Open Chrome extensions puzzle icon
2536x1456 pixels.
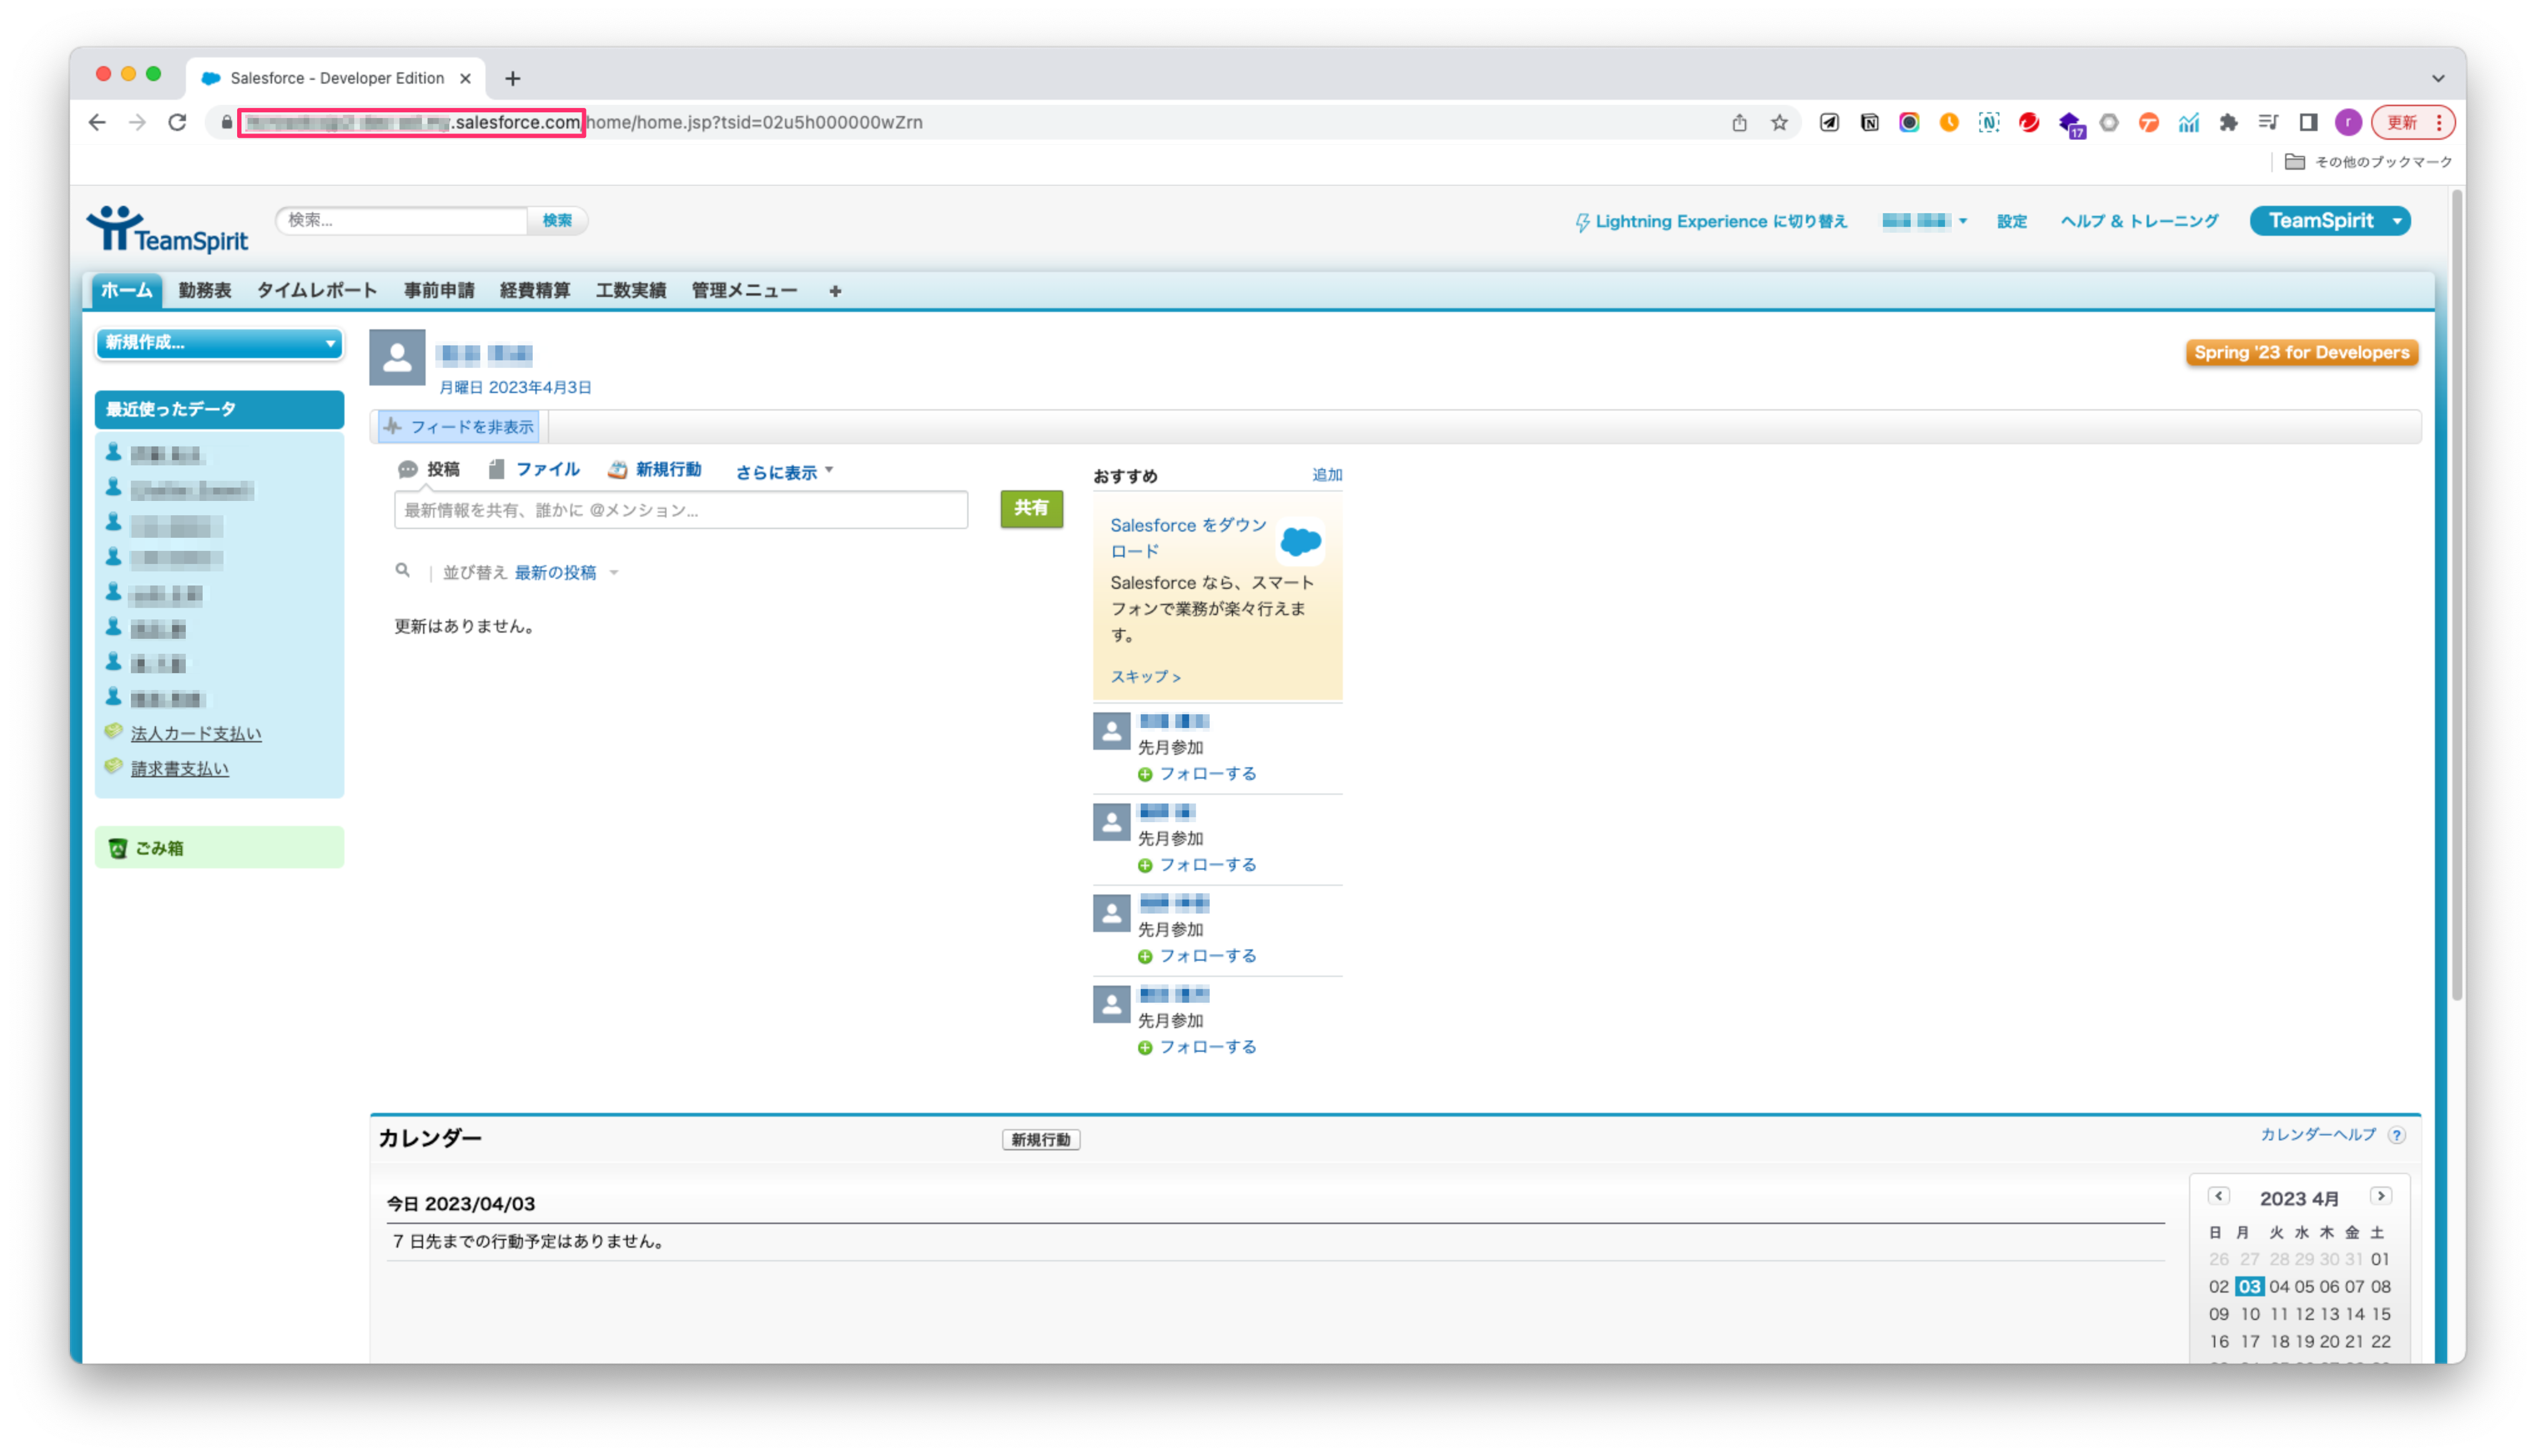click(2228, 122)
